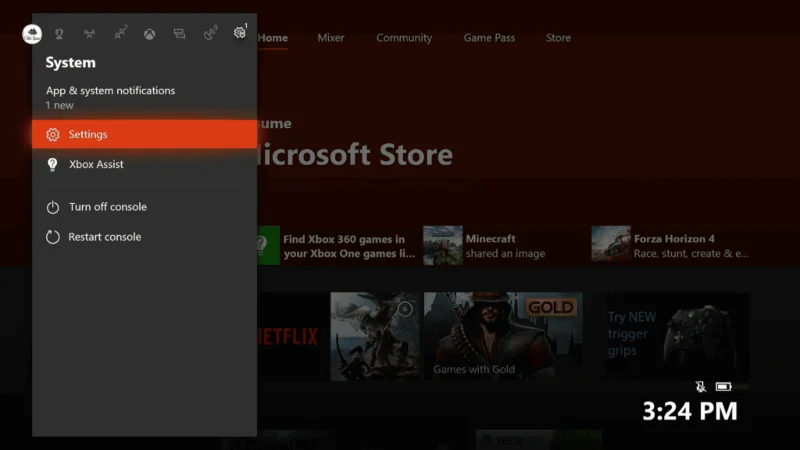Click the GOLD badge on tile

[551, 307]
